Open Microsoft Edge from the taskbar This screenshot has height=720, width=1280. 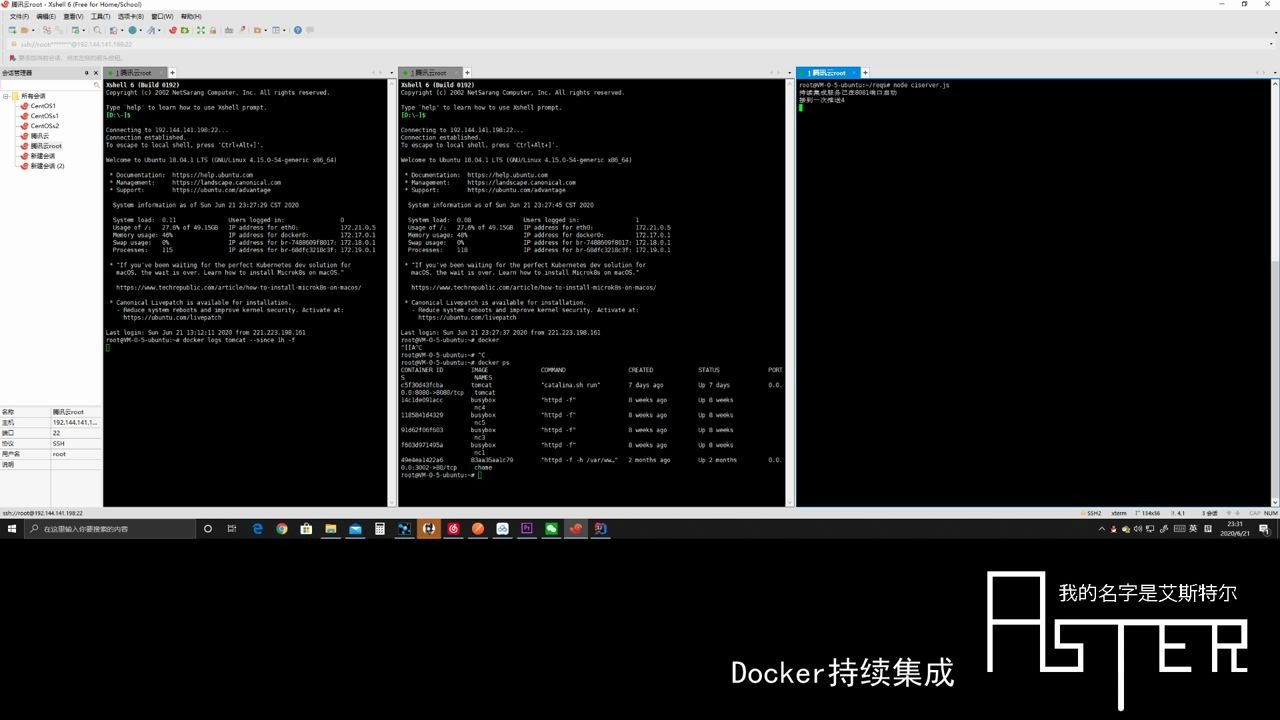click(257, 529)
